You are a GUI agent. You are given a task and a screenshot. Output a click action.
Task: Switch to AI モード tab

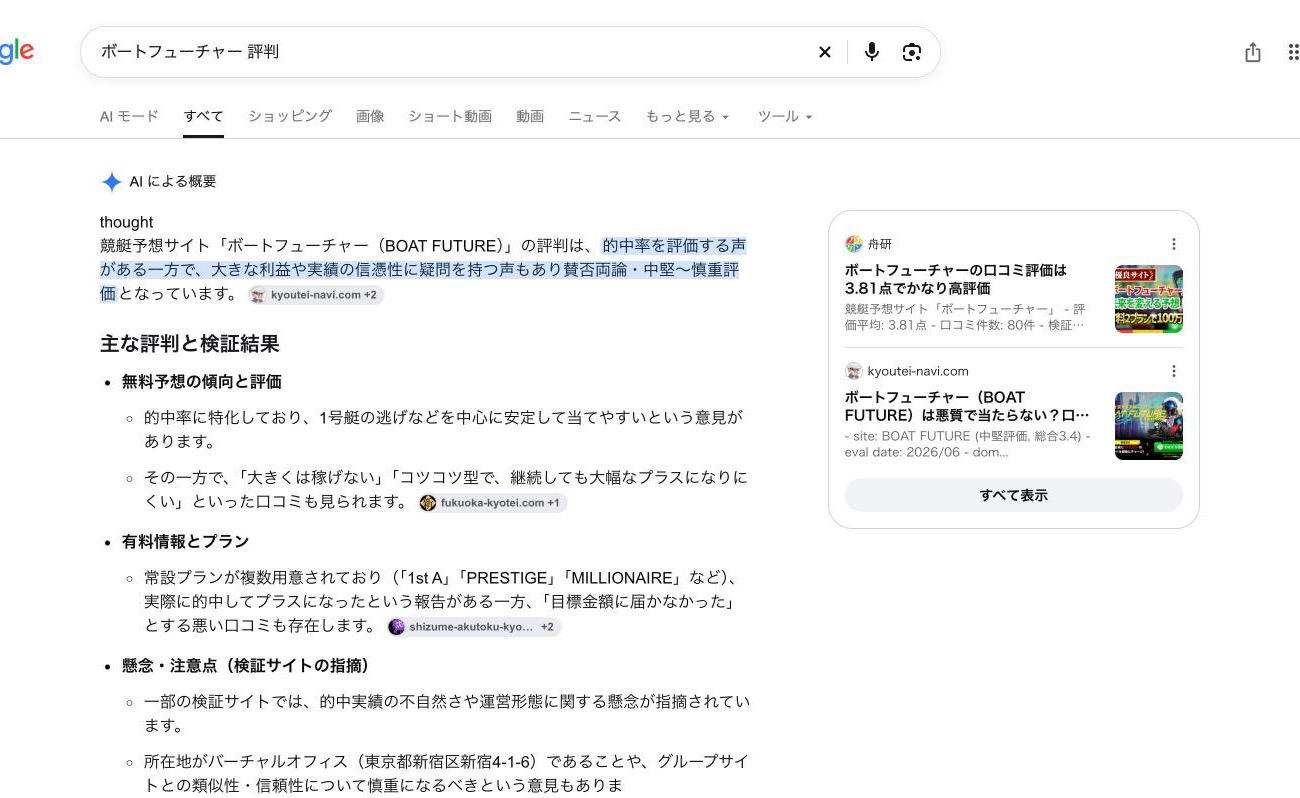[129, 116]
